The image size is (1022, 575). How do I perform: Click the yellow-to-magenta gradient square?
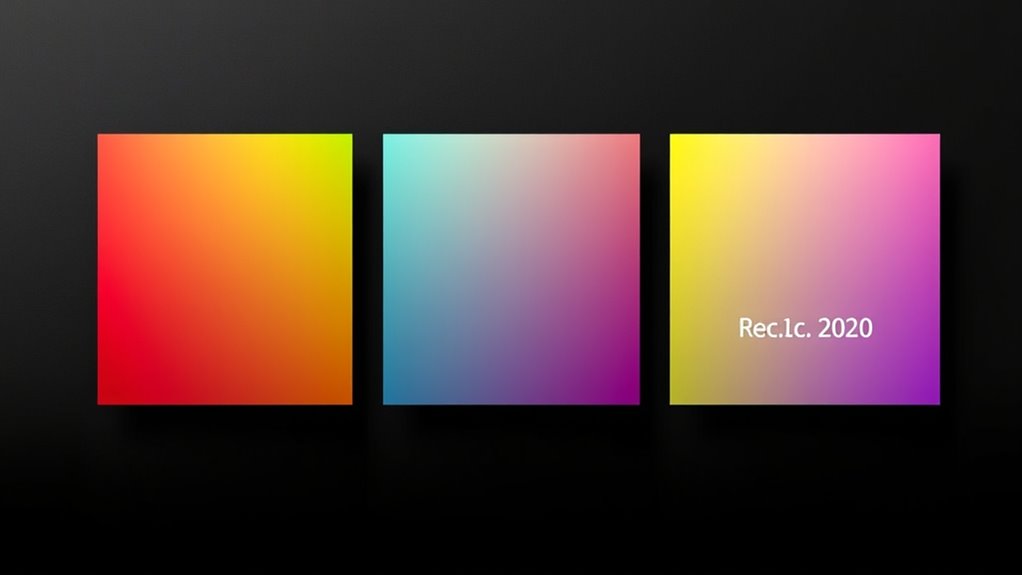pos(805,269)
